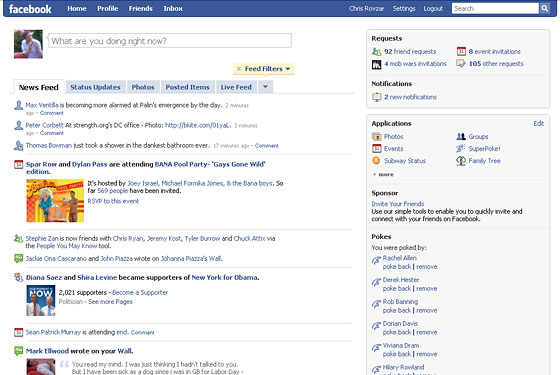Viewport: 560px width, 375px height.
Task: Click remove under Derek Hester
Action: tap(426, 289)
